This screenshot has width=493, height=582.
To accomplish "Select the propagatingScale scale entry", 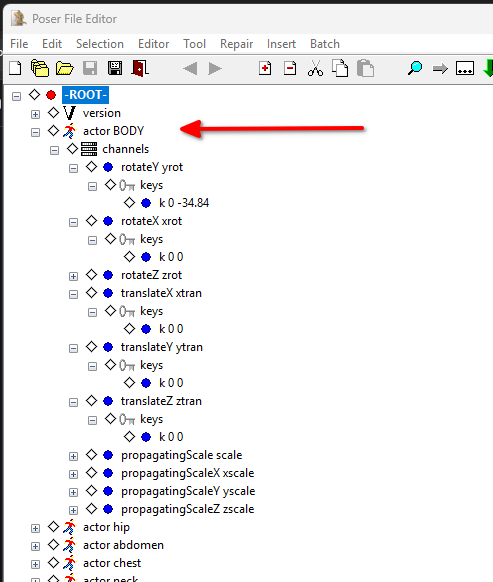I will tap(182, 455).
